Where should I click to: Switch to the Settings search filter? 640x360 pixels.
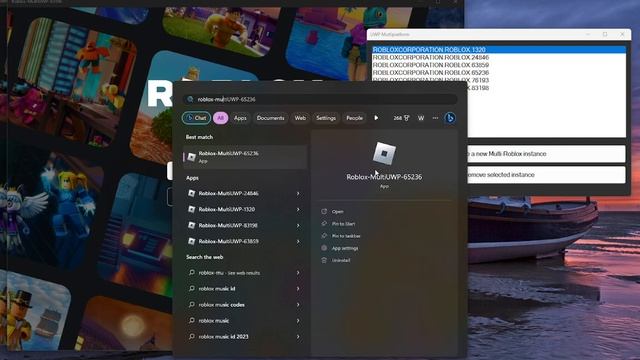coord(326,118)
